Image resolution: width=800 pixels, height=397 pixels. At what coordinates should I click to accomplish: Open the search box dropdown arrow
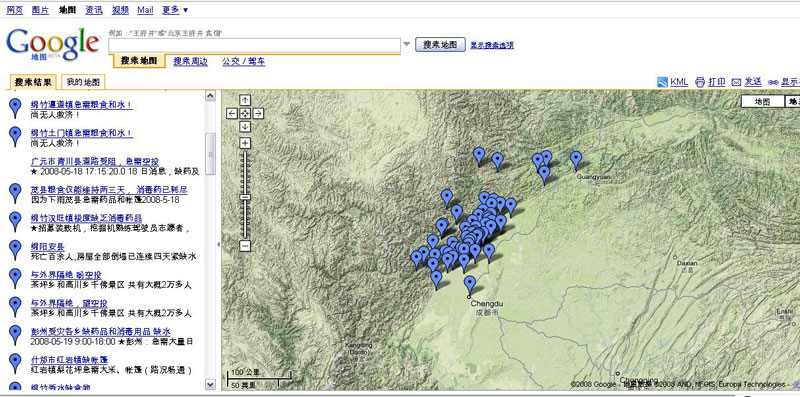(407, 44)
